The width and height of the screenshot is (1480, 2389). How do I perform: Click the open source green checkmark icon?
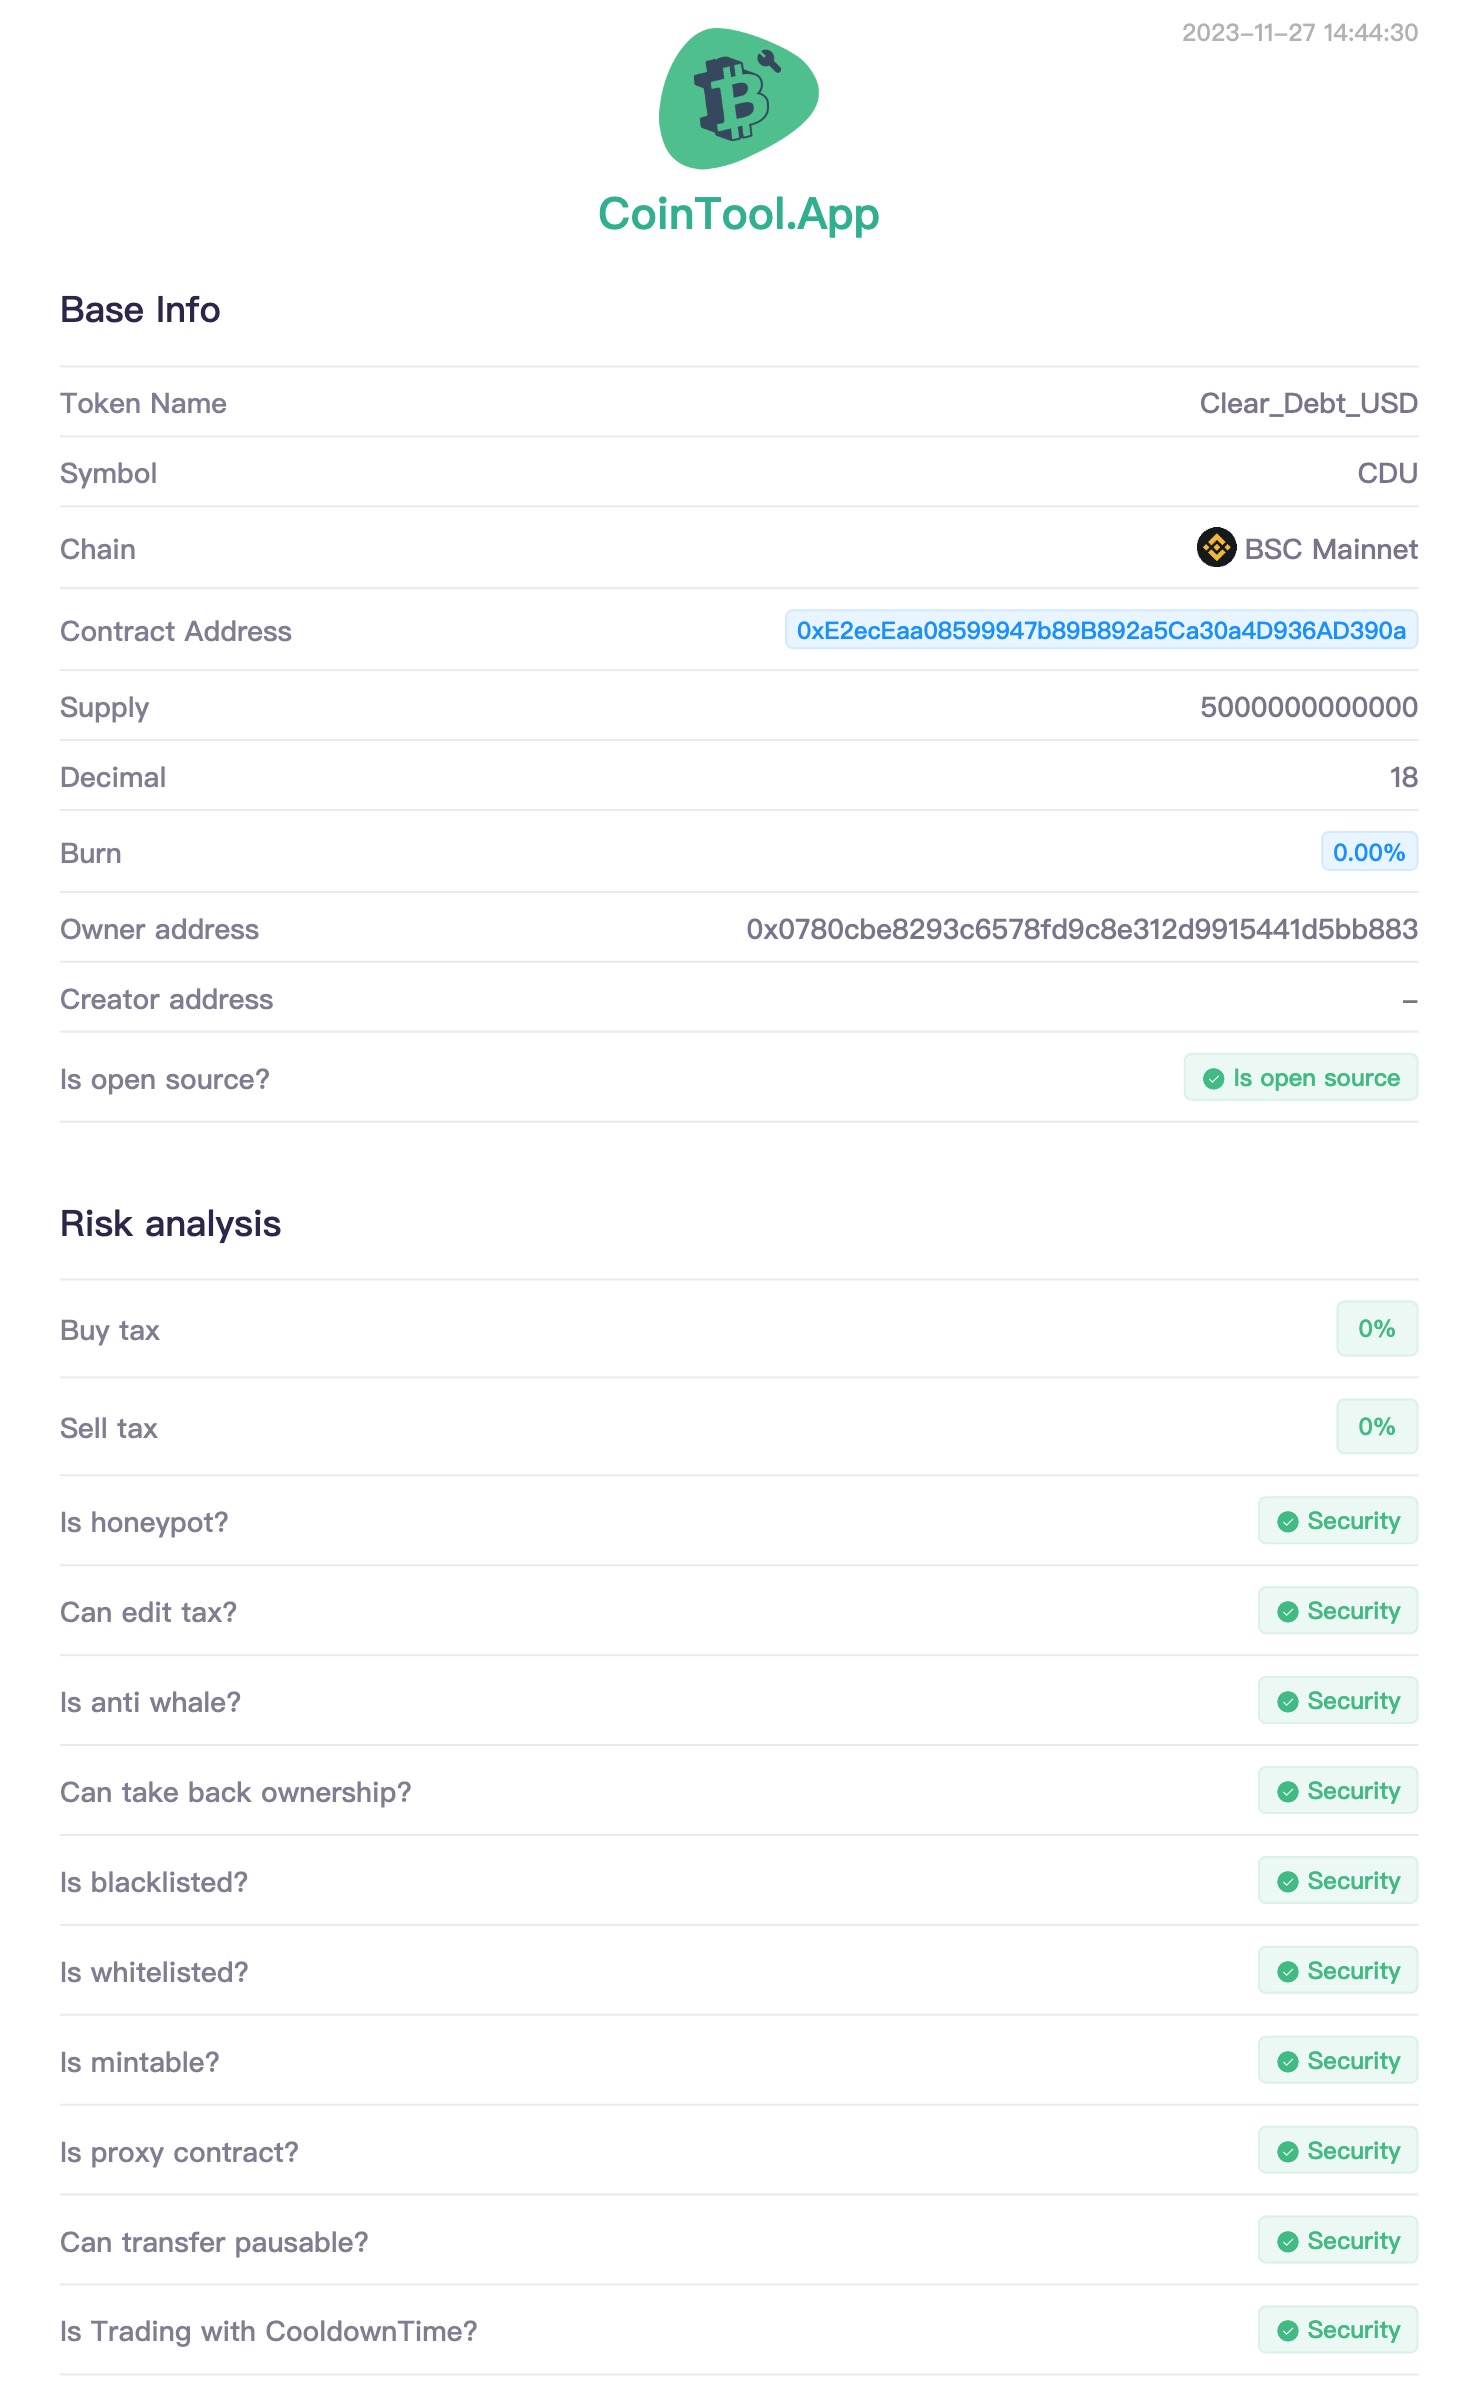tap(1213, 1079)
